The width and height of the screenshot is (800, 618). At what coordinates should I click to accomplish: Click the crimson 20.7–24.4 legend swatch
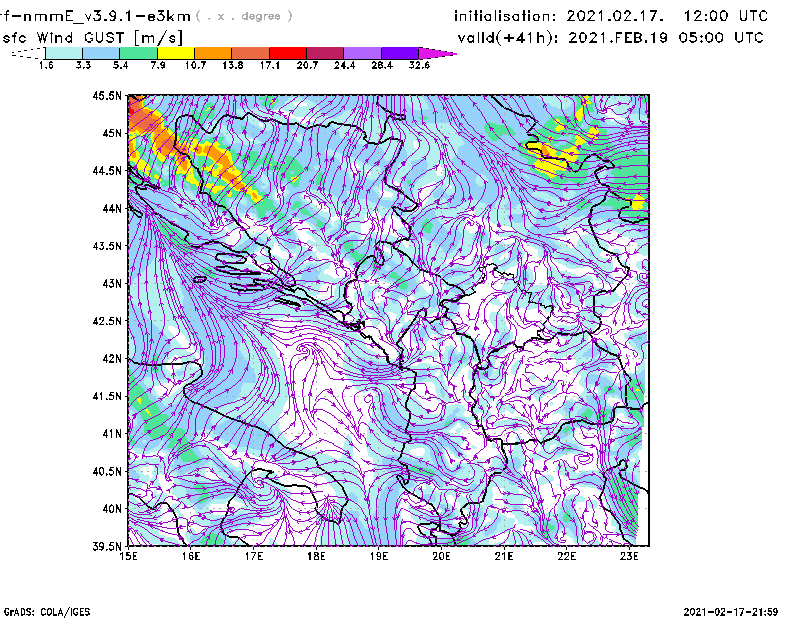coord(325,53)
